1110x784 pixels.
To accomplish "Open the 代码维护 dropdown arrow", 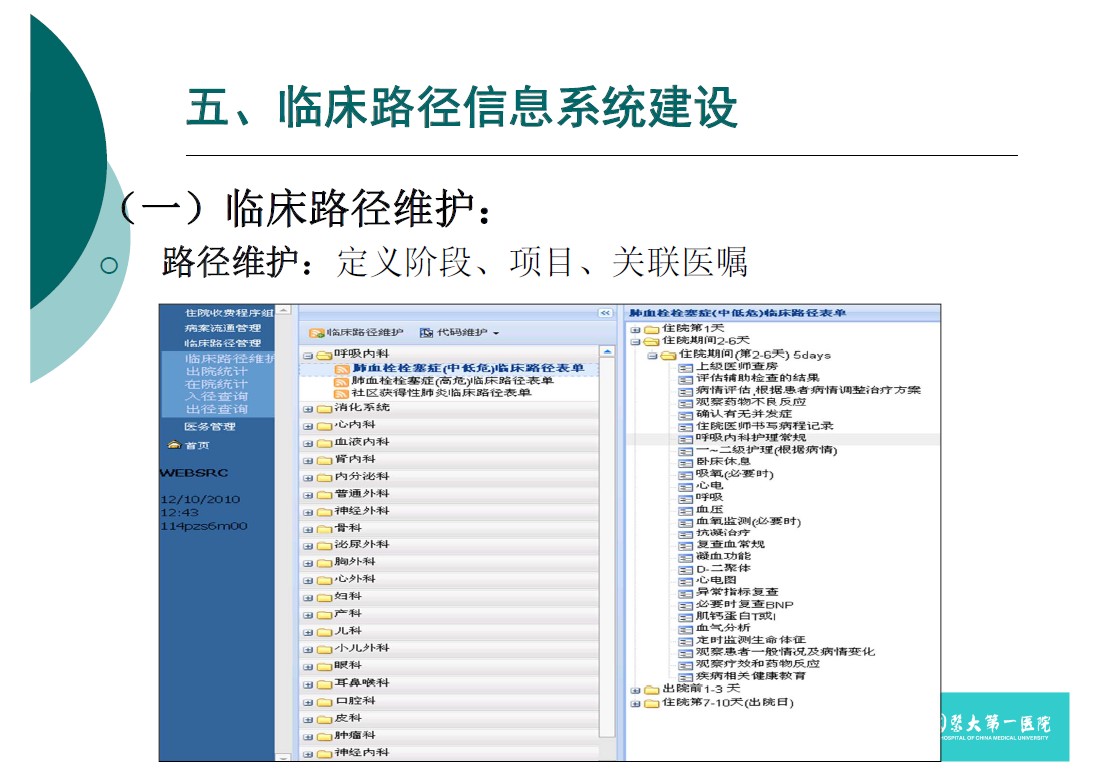I will 495,334.
